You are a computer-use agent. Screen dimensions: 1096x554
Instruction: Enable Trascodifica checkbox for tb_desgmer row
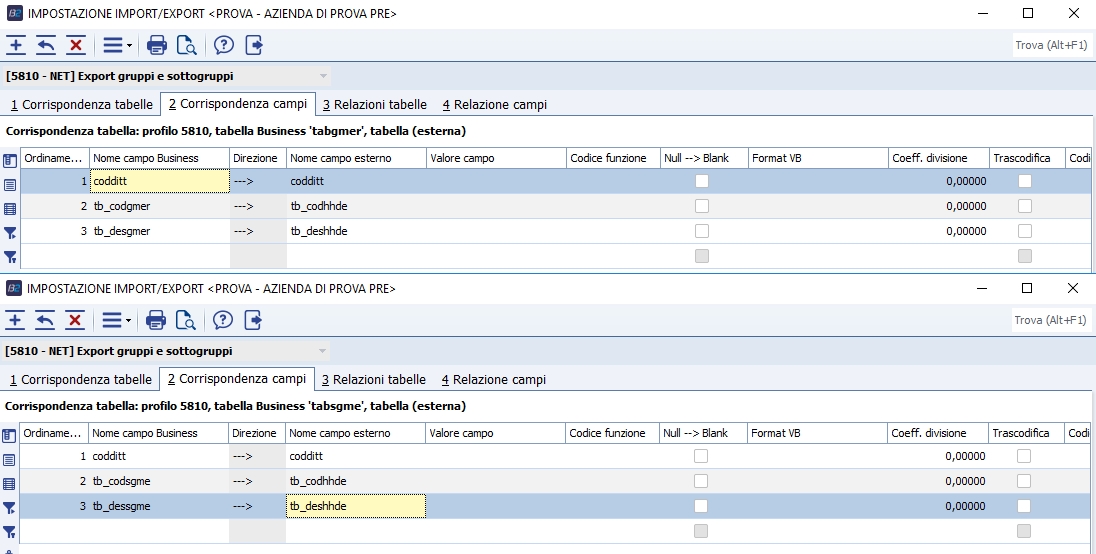point(1024,231)
